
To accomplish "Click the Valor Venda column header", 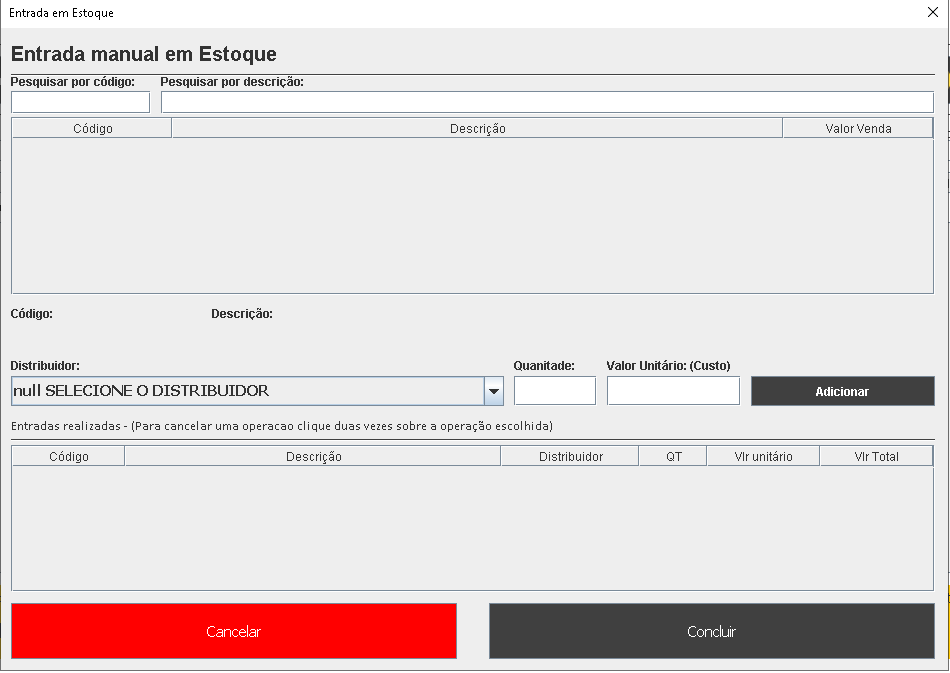I will tap(857, 129).
